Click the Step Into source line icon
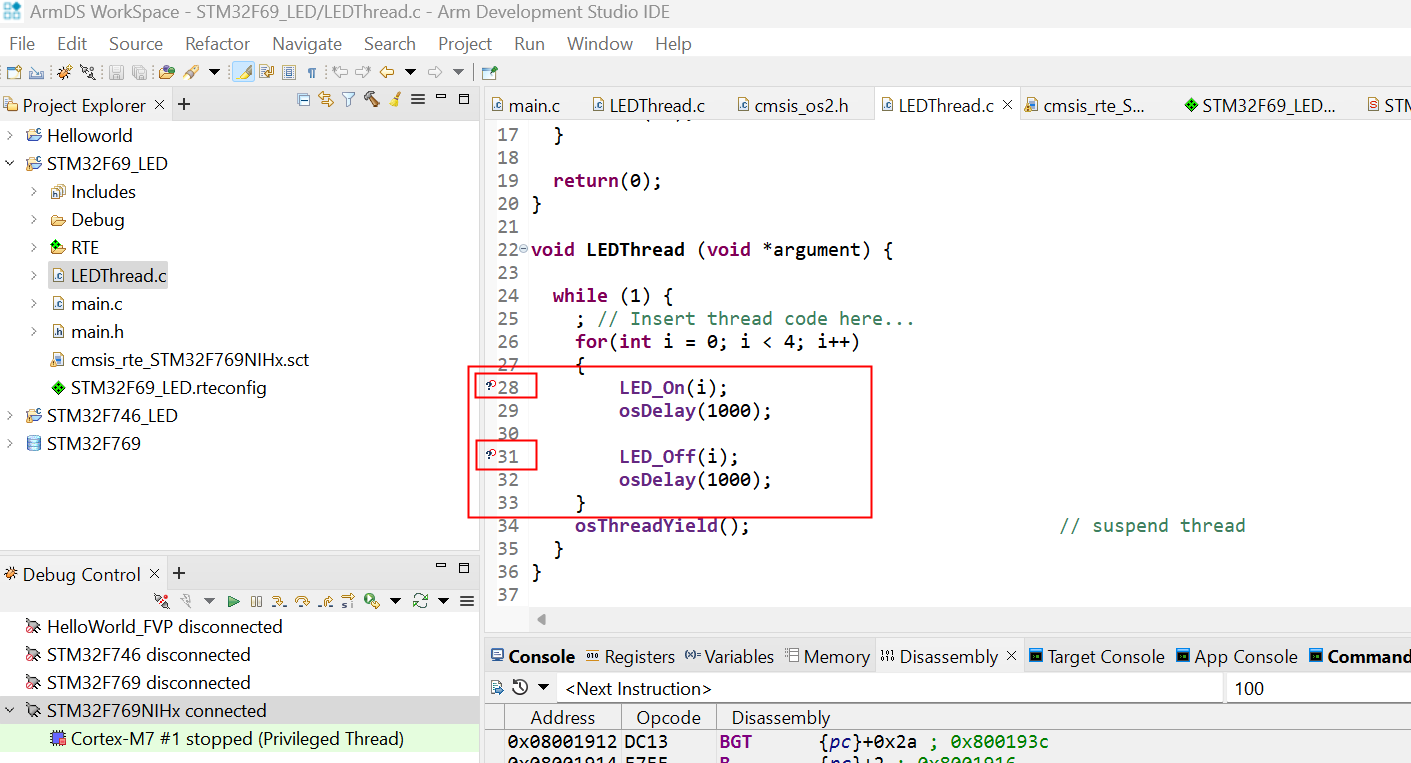Image resolution: width=1411 pixels, height=763 pixels. pyautogui.click(x=279, y=601)
